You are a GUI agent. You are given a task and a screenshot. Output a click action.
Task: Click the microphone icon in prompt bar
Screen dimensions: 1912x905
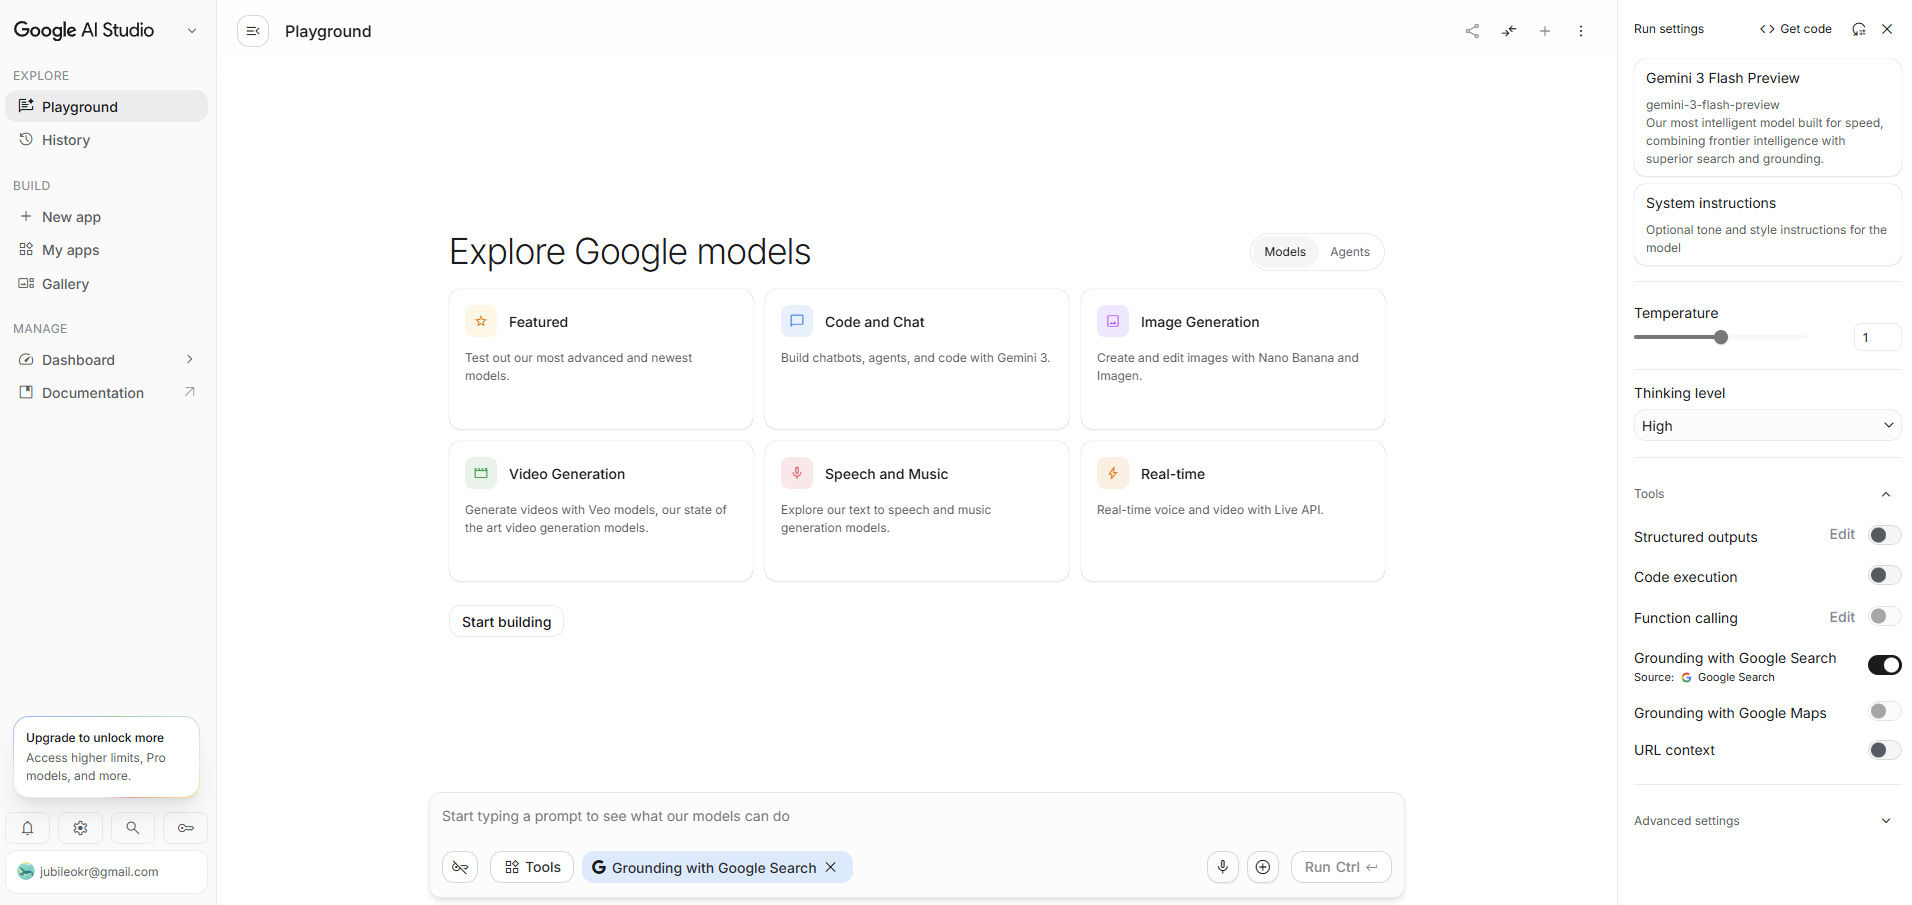coord(1223,867)
